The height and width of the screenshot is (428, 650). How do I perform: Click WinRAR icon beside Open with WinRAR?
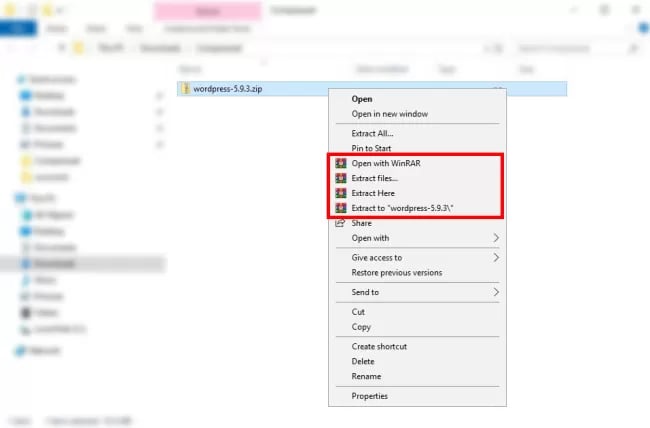[341, 163]
